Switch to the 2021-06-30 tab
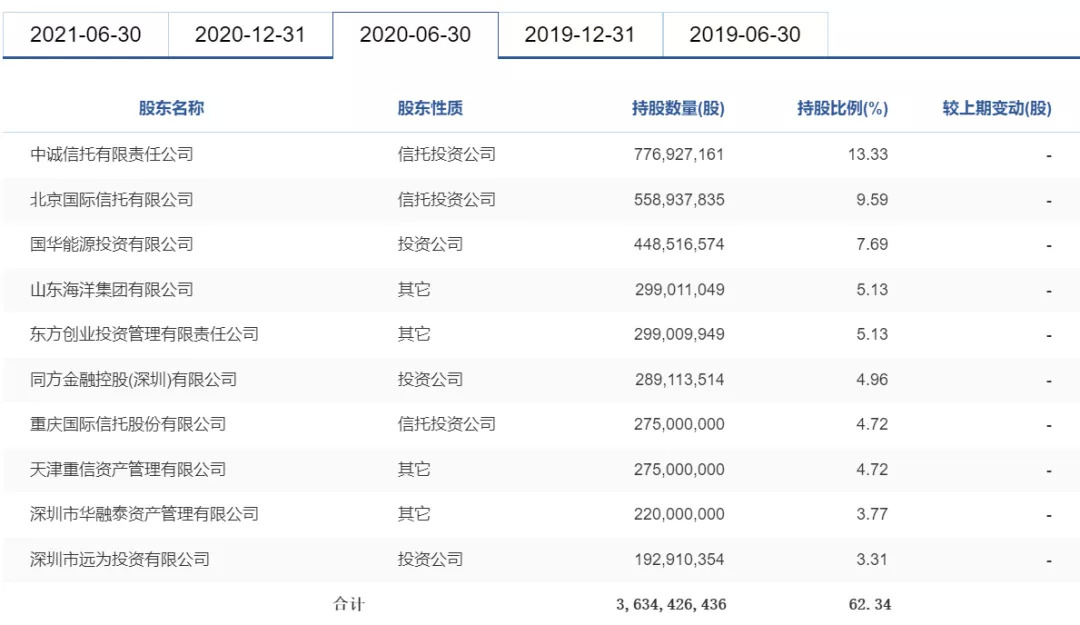The height and width of the screenshot is (625, 1080). 85,34
